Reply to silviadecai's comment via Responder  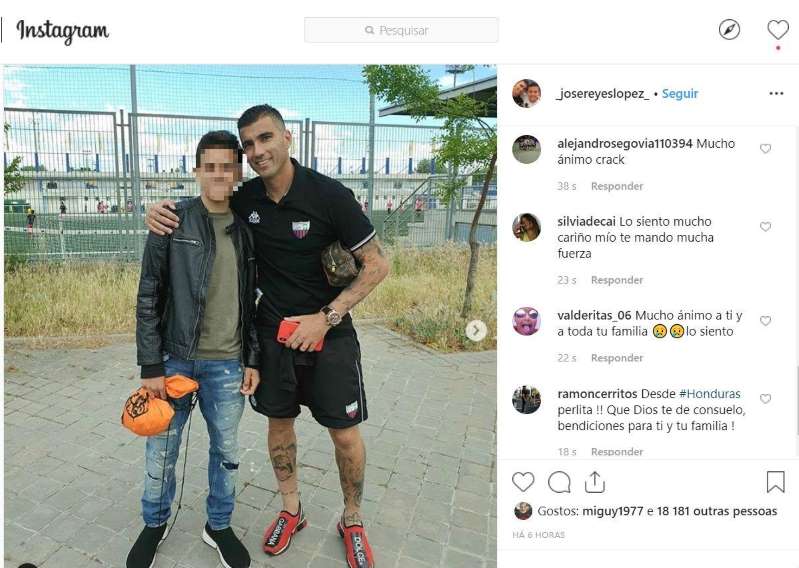click(617, 280)
